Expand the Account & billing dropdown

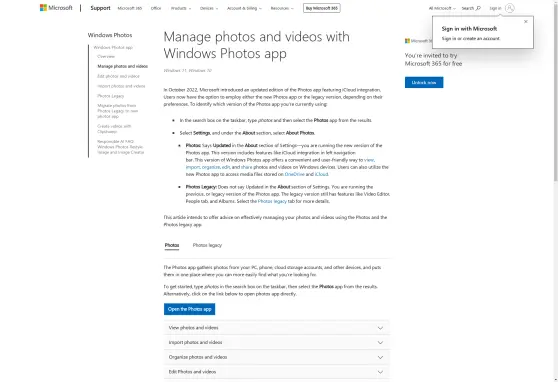[x=244, y=8]
